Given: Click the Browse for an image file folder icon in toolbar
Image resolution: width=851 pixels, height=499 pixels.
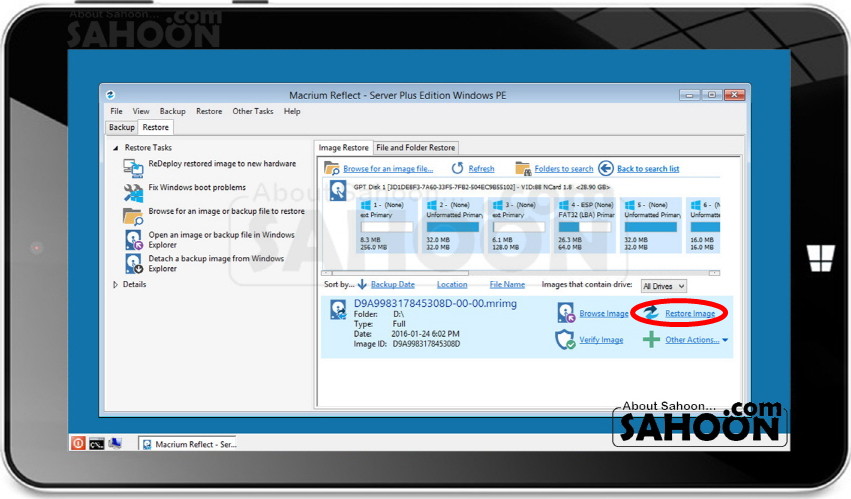Looking at the screenshot, I should (x=332, y=168).
